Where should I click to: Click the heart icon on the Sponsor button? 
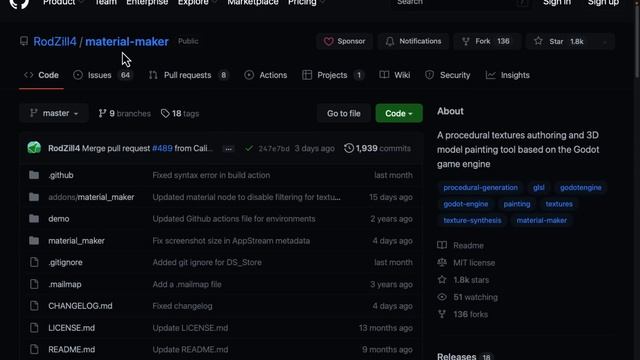tap(329, 41)
